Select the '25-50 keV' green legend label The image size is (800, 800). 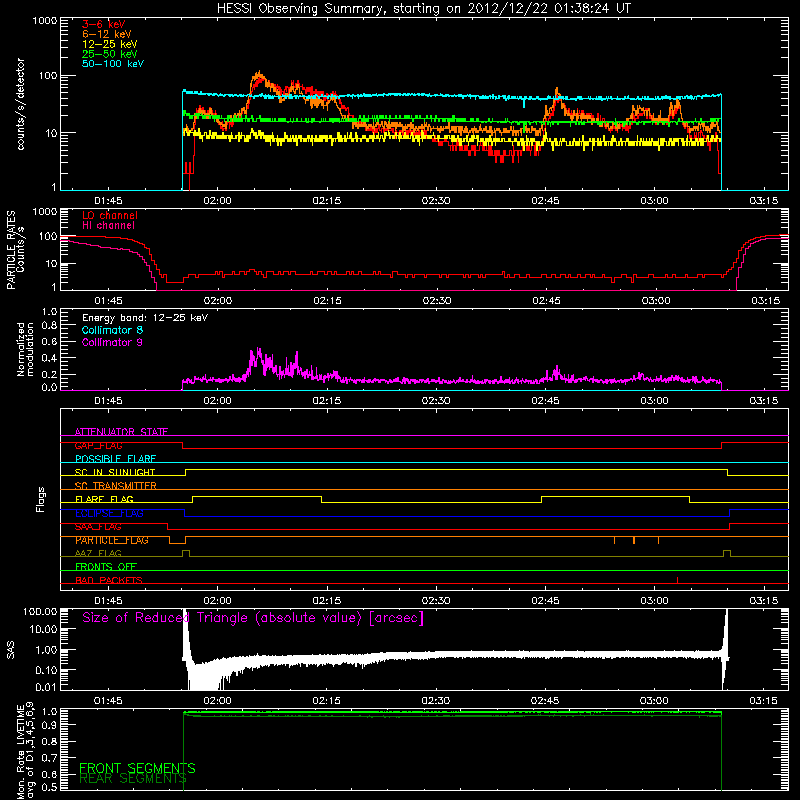[x=110, y=54]
